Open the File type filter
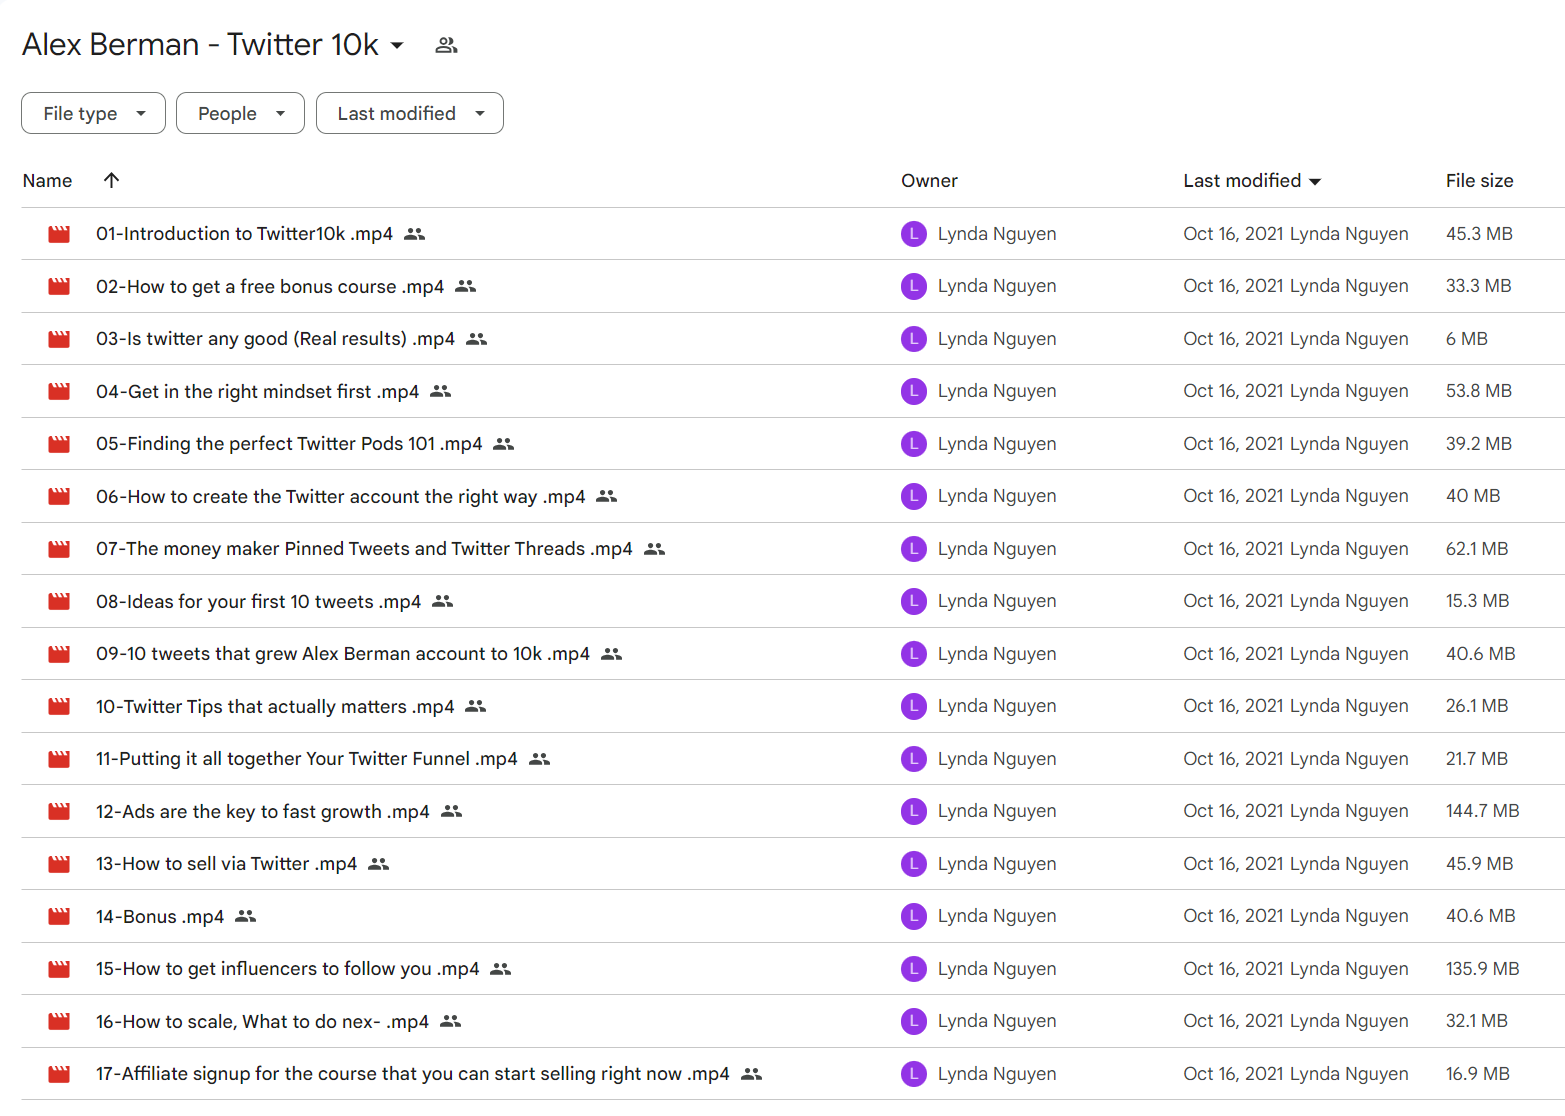Image resolution: width=1565 pixels, height=1116 pixels. [93, 113]
